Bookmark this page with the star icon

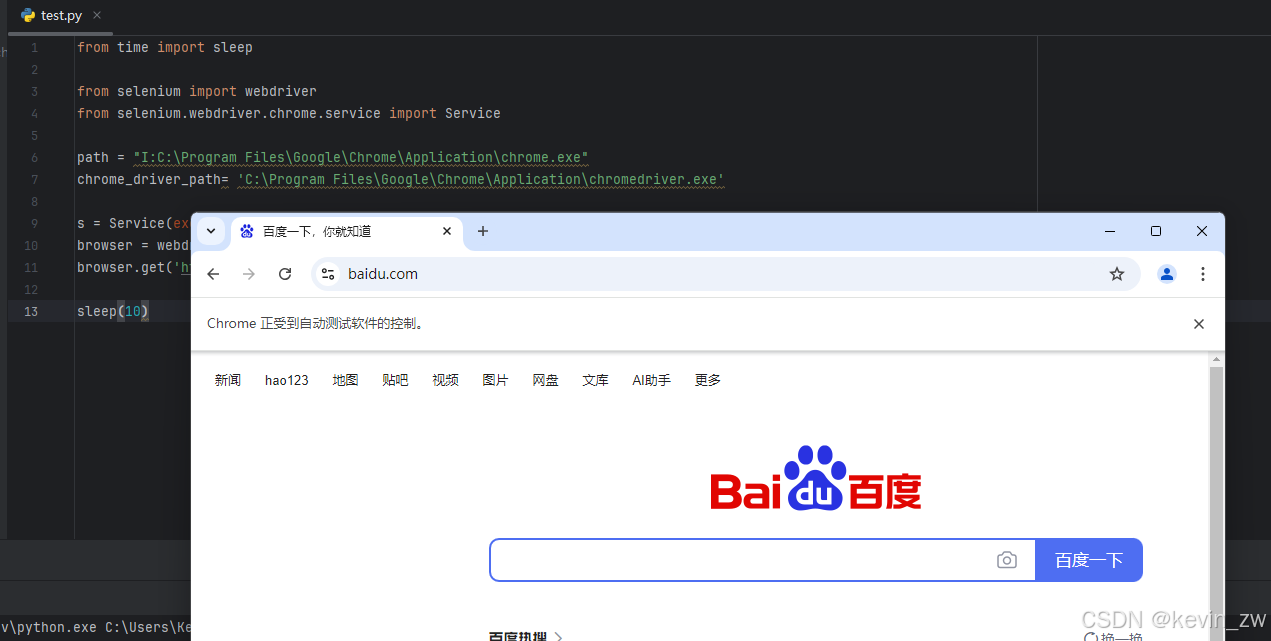coord(1117,274)
